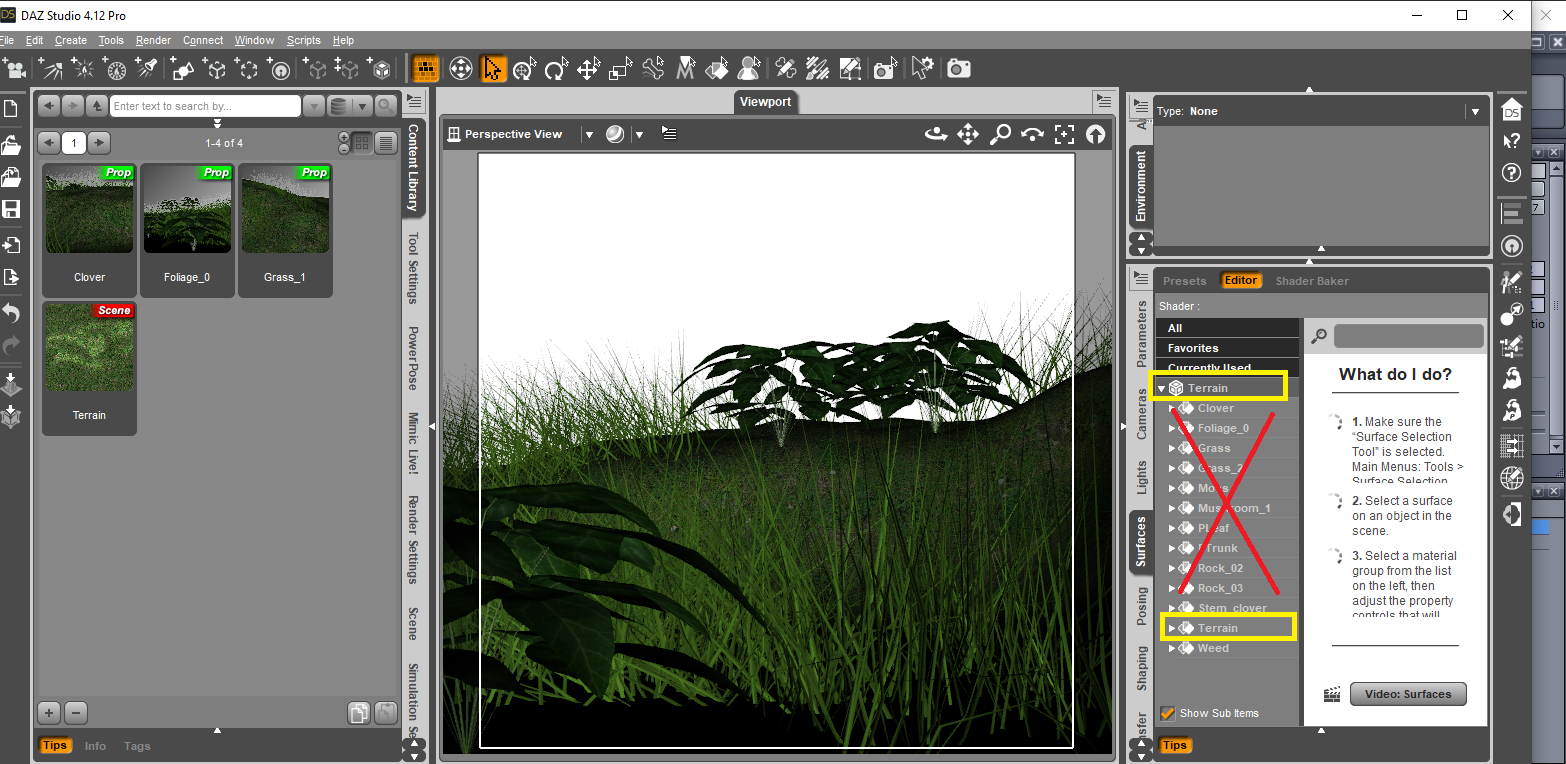Click the save file icon in left sidebar
The image size is (1566, 764).
(12, 209)
